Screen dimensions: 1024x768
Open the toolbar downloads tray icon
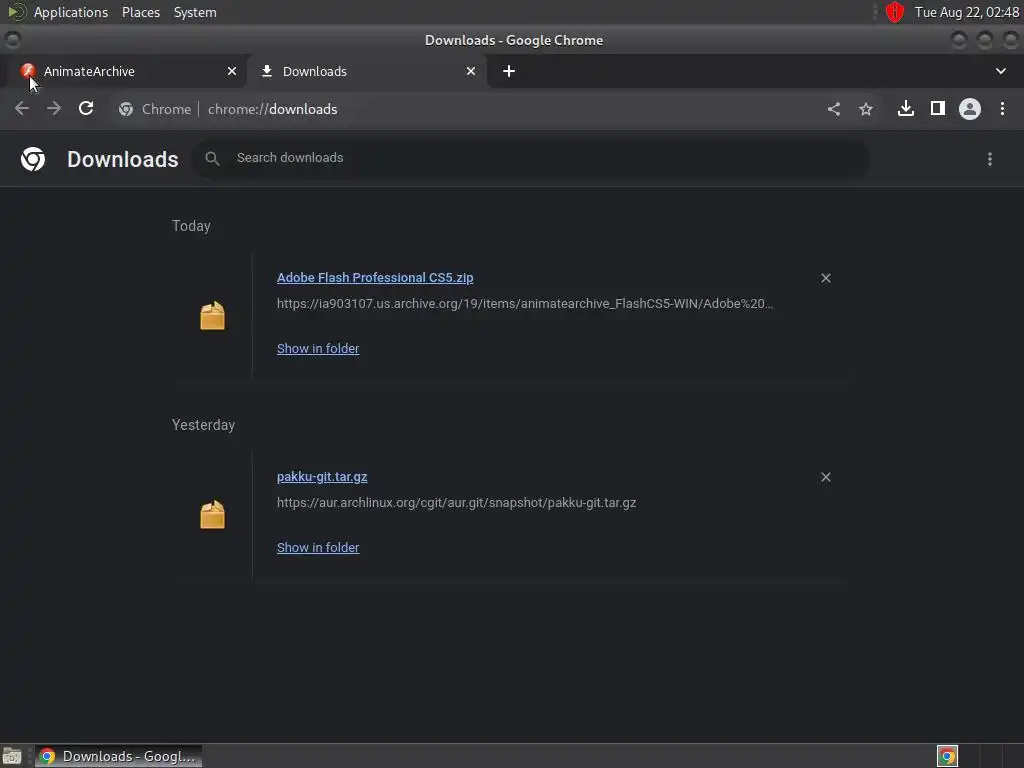click(x=906, y=109)
